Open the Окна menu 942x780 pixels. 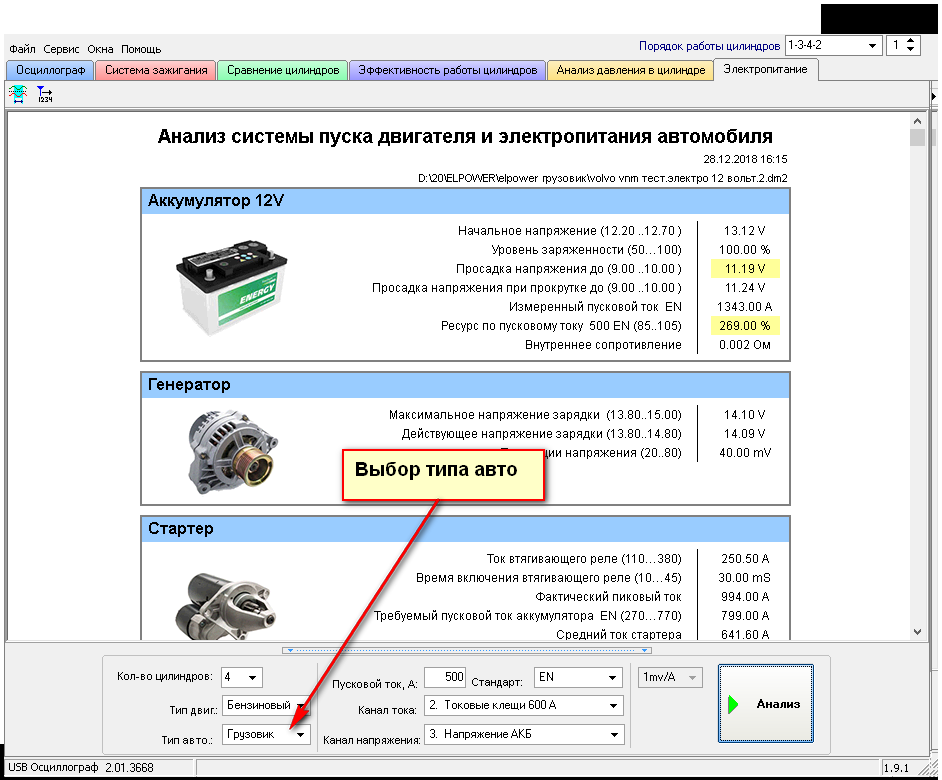[100, 49]
